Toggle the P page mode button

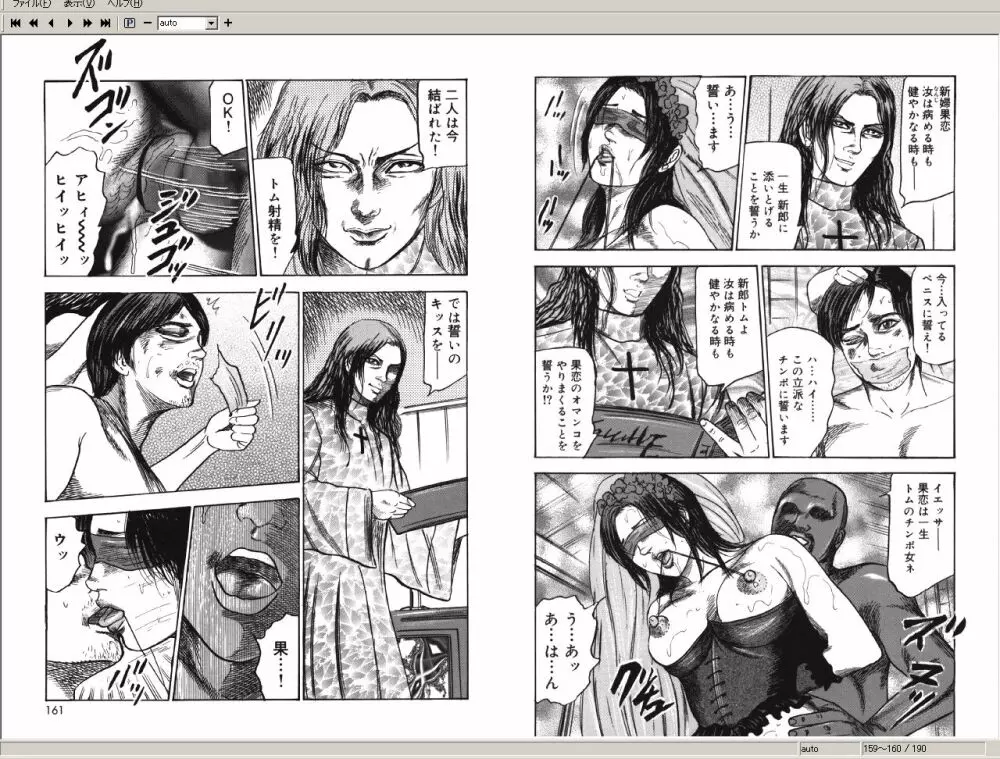point(129,22)
